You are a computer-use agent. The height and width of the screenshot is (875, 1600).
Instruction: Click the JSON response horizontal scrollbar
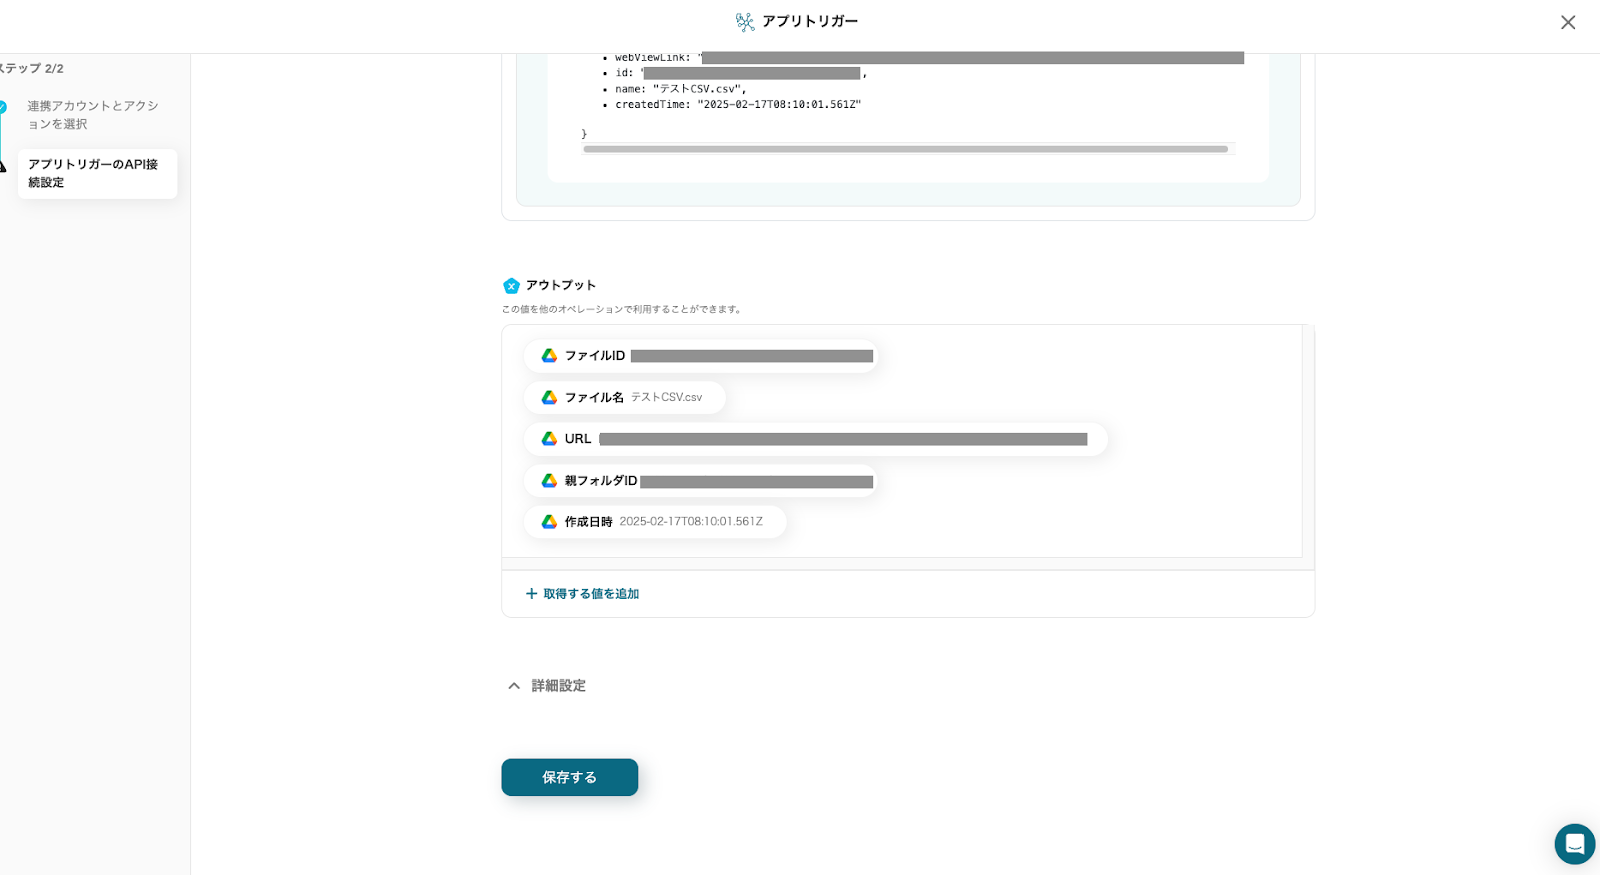[905, 149]
